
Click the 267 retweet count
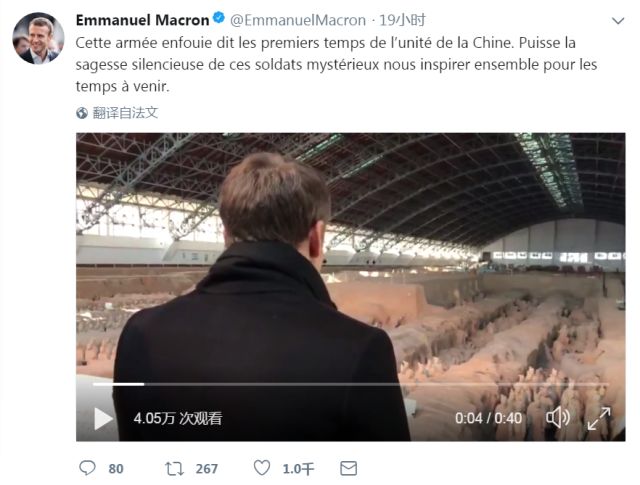tap(207, 469)
